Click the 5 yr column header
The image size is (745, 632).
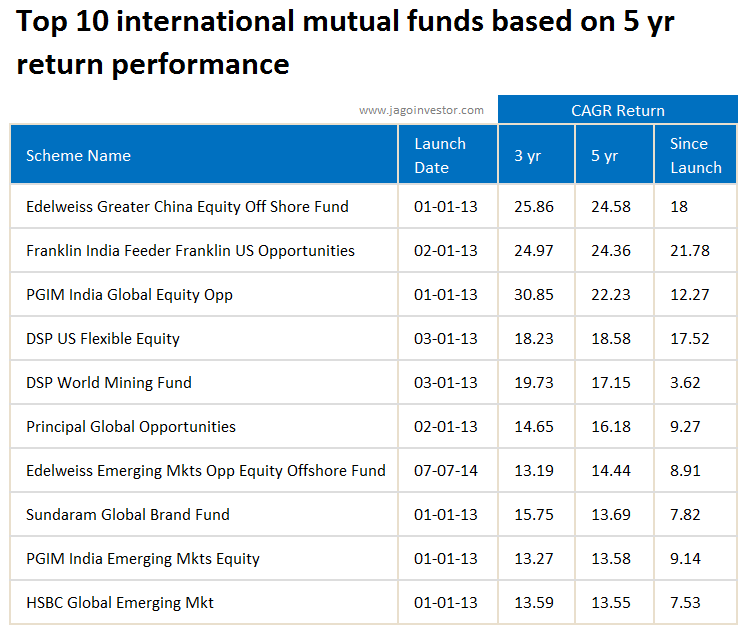tap(614, 154)
